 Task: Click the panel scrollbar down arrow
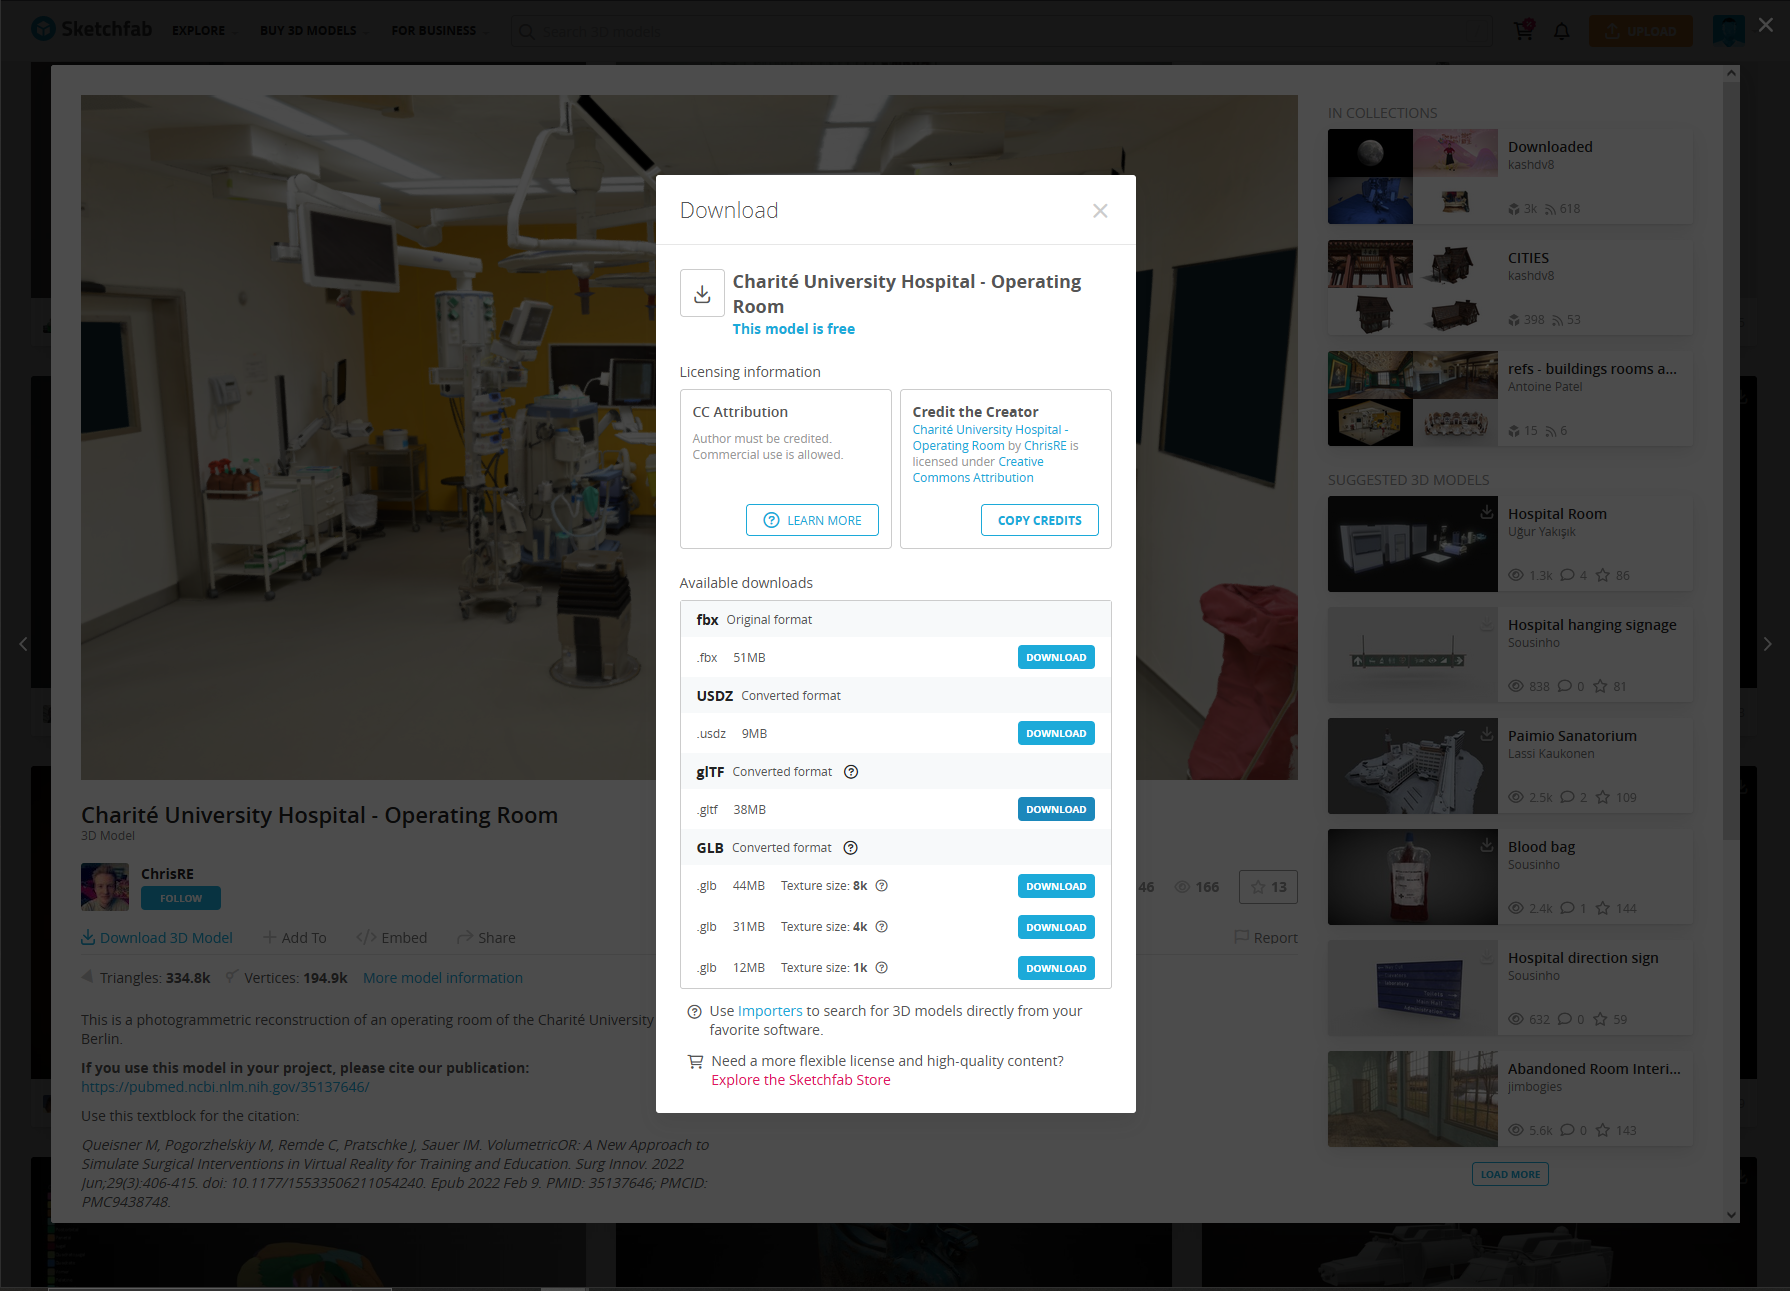[x=1731, y=1215]
